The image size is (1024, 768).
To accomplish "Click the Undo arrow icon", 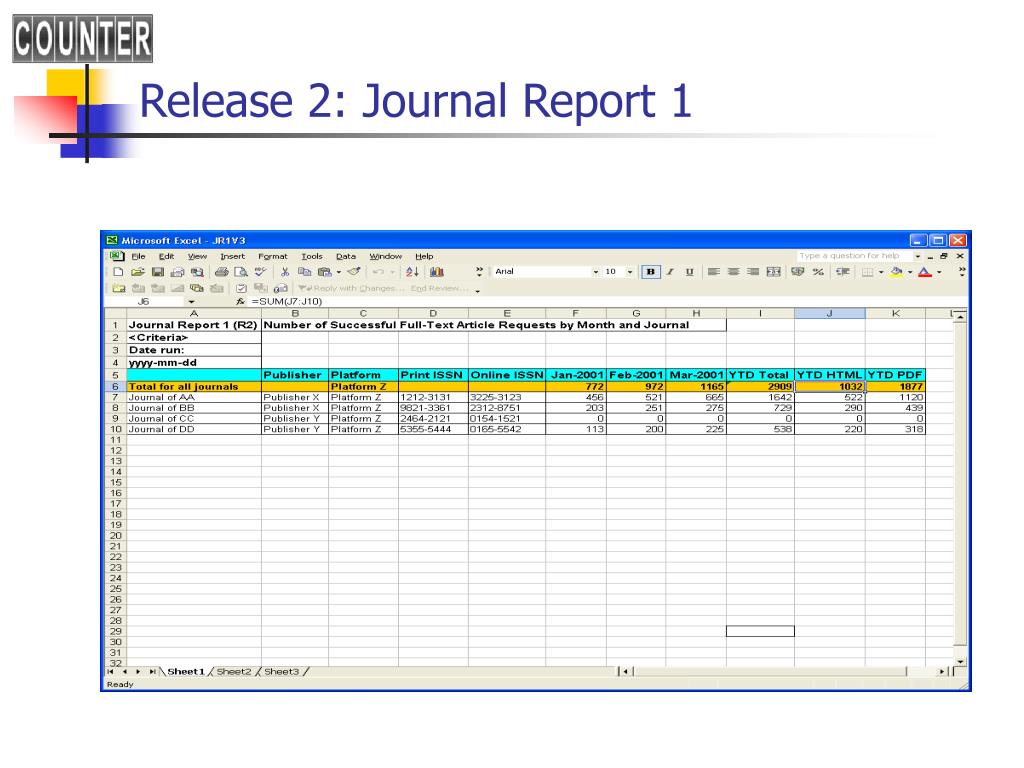I will pyautogui.click(x=377, y=272).
